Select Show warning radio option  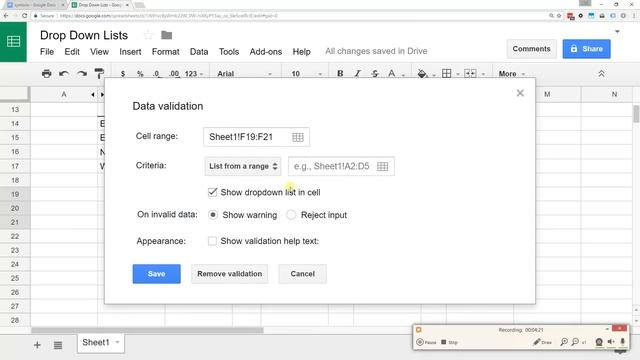pyautogui.click(x=213, y=215)
